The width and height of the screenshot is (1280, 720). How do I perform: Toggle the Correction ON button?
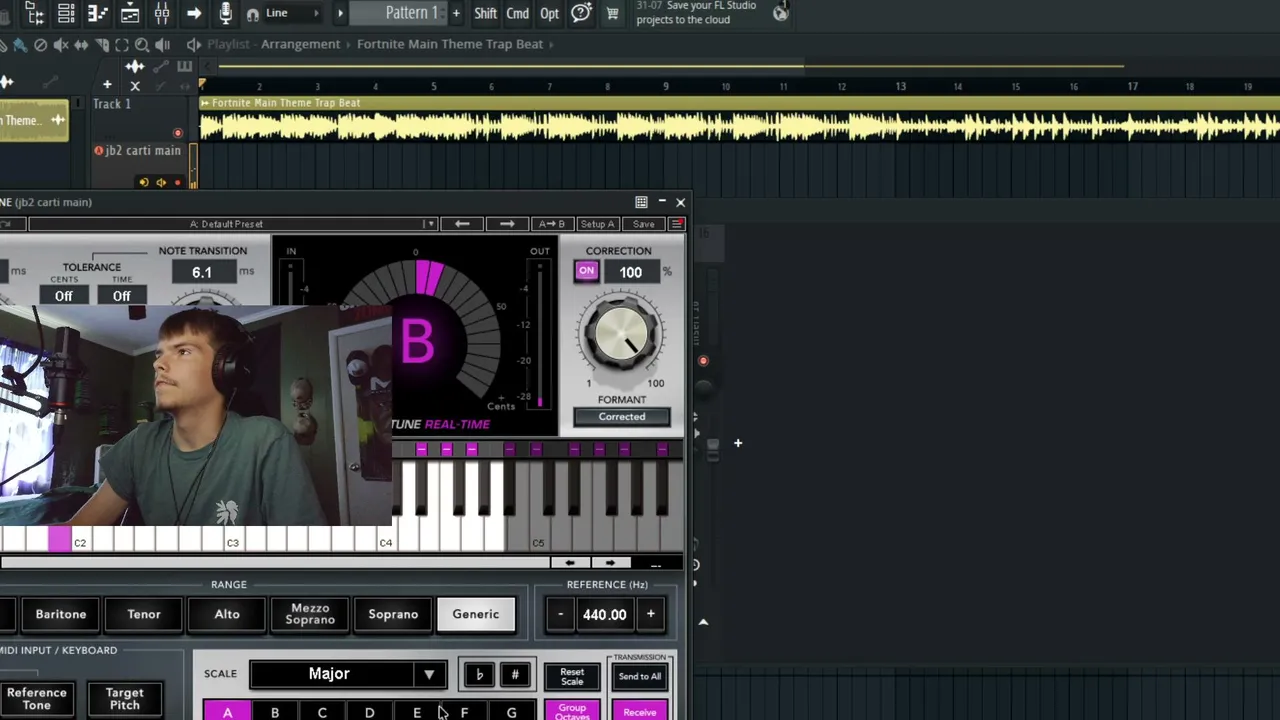(586, 271)
